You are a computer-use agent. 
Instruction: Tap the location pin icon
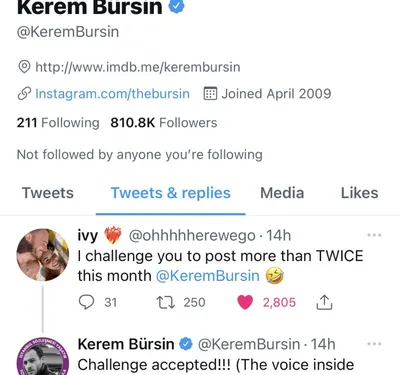(x=24, y=67)
